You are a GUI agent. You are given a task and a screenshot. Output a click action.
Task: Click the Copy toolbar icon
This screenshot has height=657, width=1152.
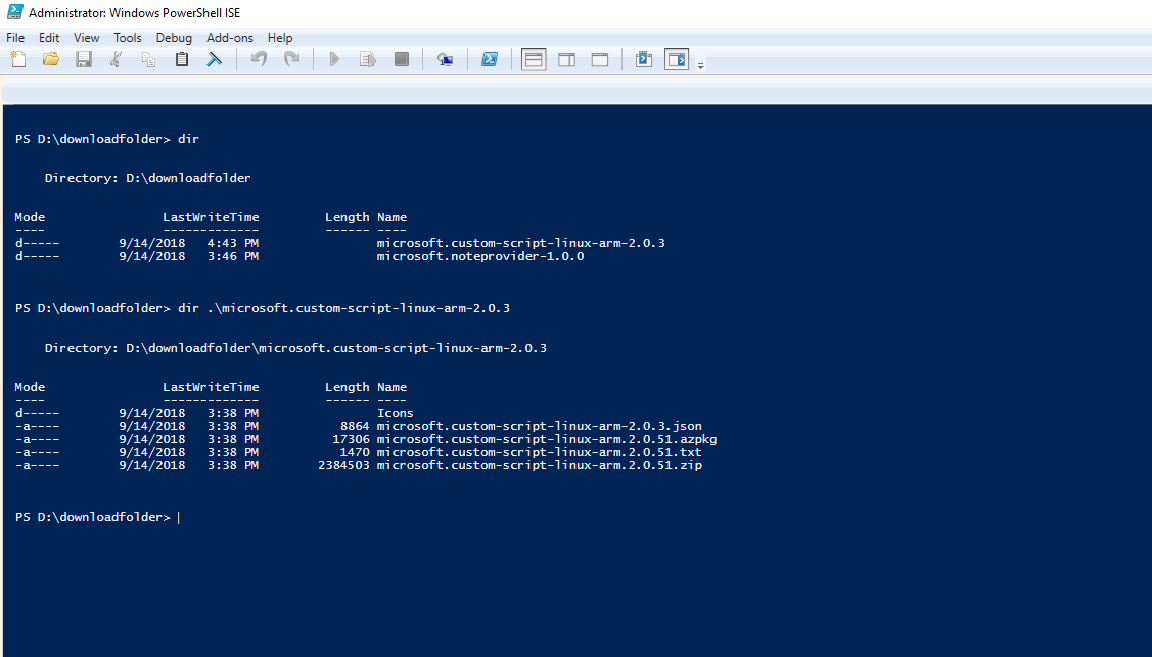148,60
